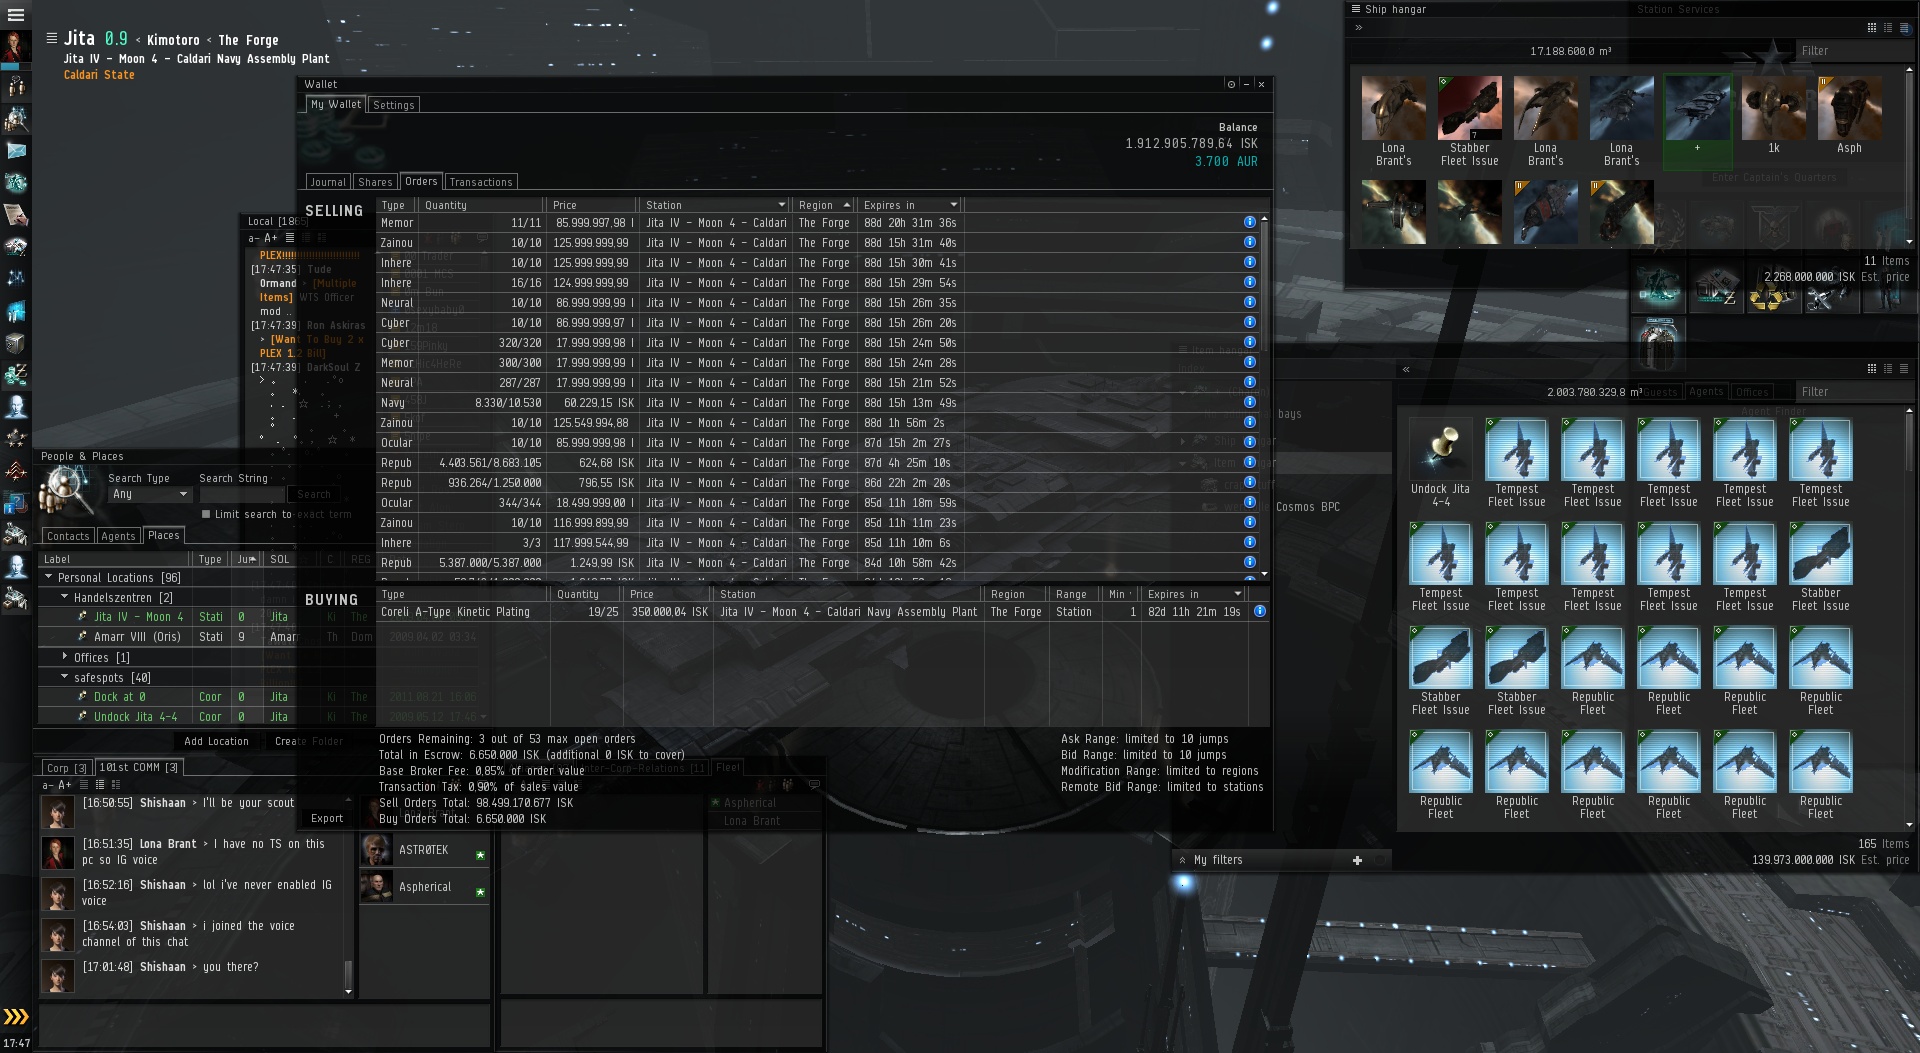Select the Undock Jita 4-4 bookmark item
Image resolution: width=1920 pixels, height=1053 pixels.
tap(1440, 463)
